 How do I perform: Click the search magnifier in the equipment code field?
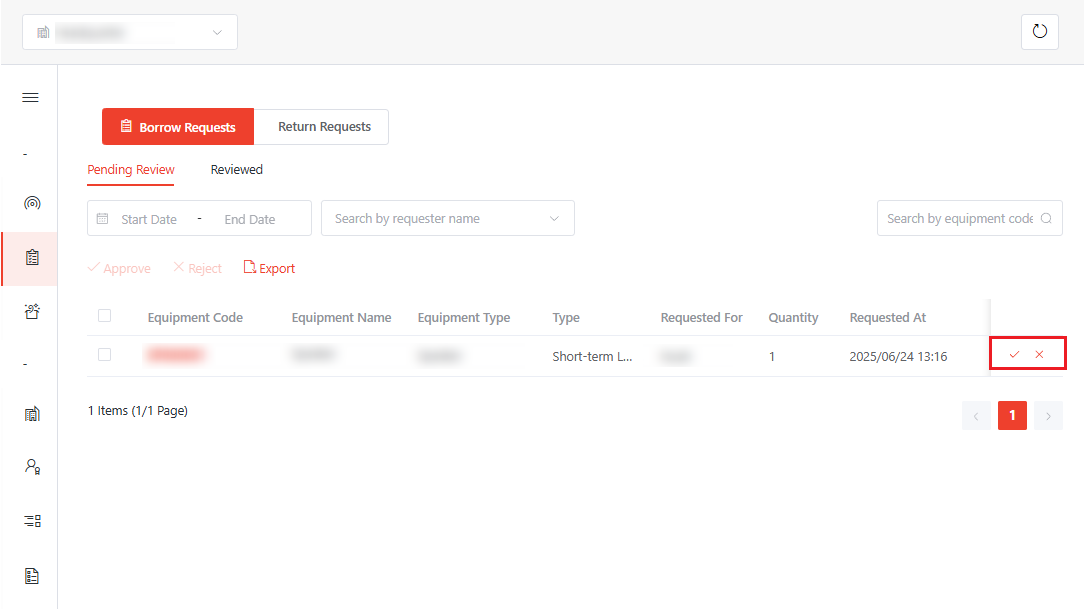pos(1046,219)
